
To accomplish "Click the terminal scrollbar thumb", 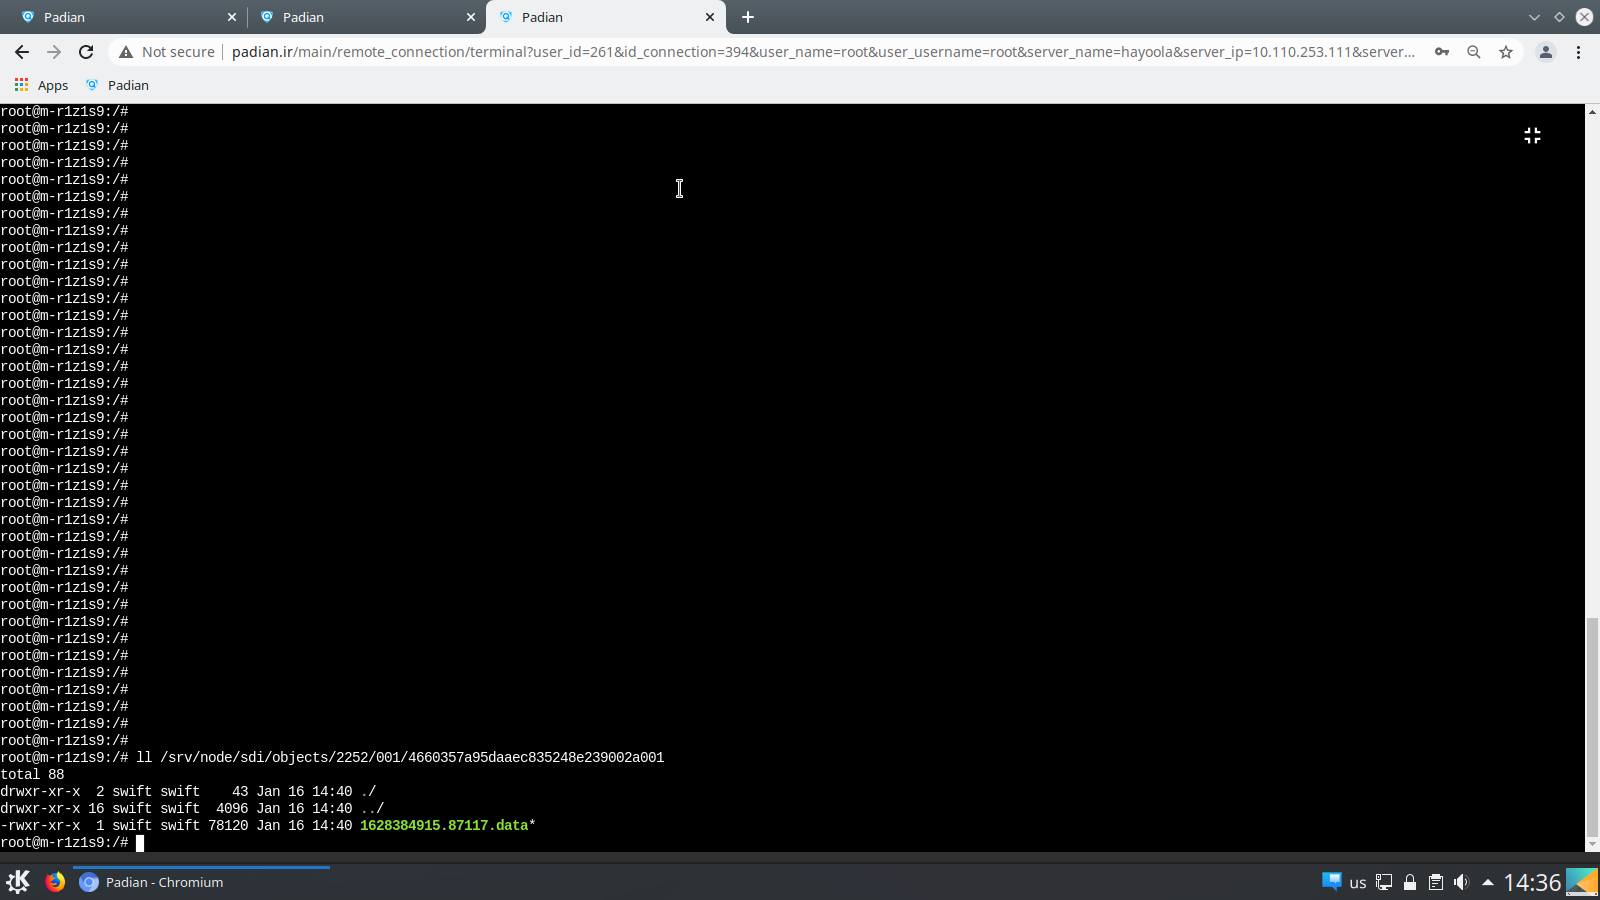I will (x=1592, y=727).
